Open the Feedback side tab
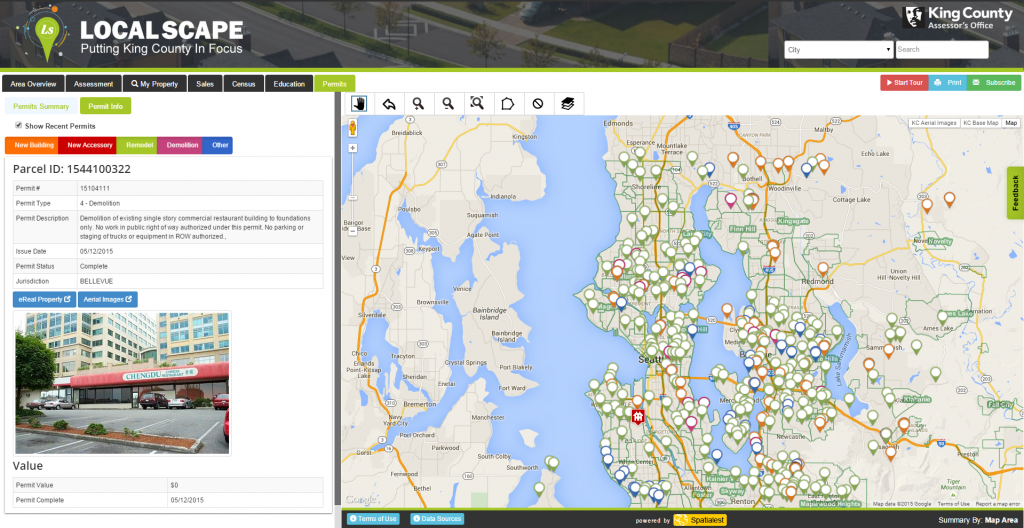1024x528 pixels. pos(1016,193)
